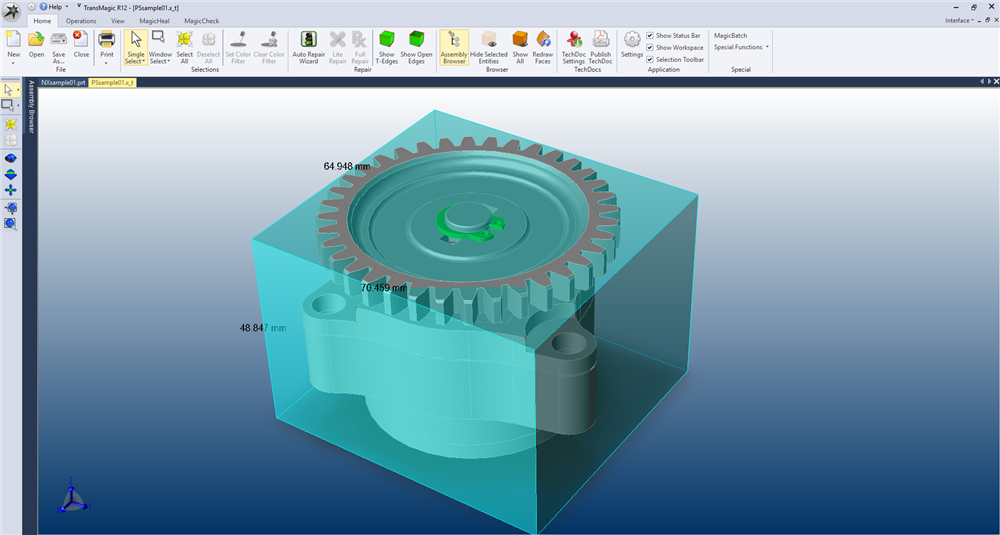This screenshot has width=1000, height=535.
Task: Launch the Auto Repair Wizard
Action: coord(308,46)
